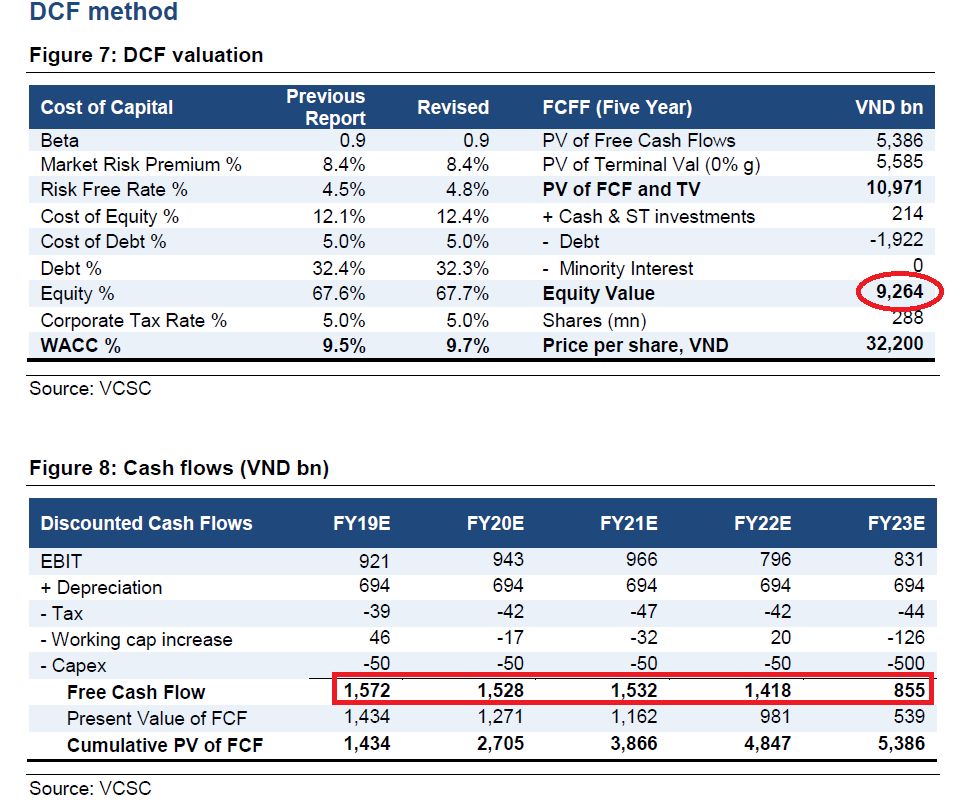Screen dimensions: 967x803
Task: Click the 'Revised' column header
Action: coord(453,108)
